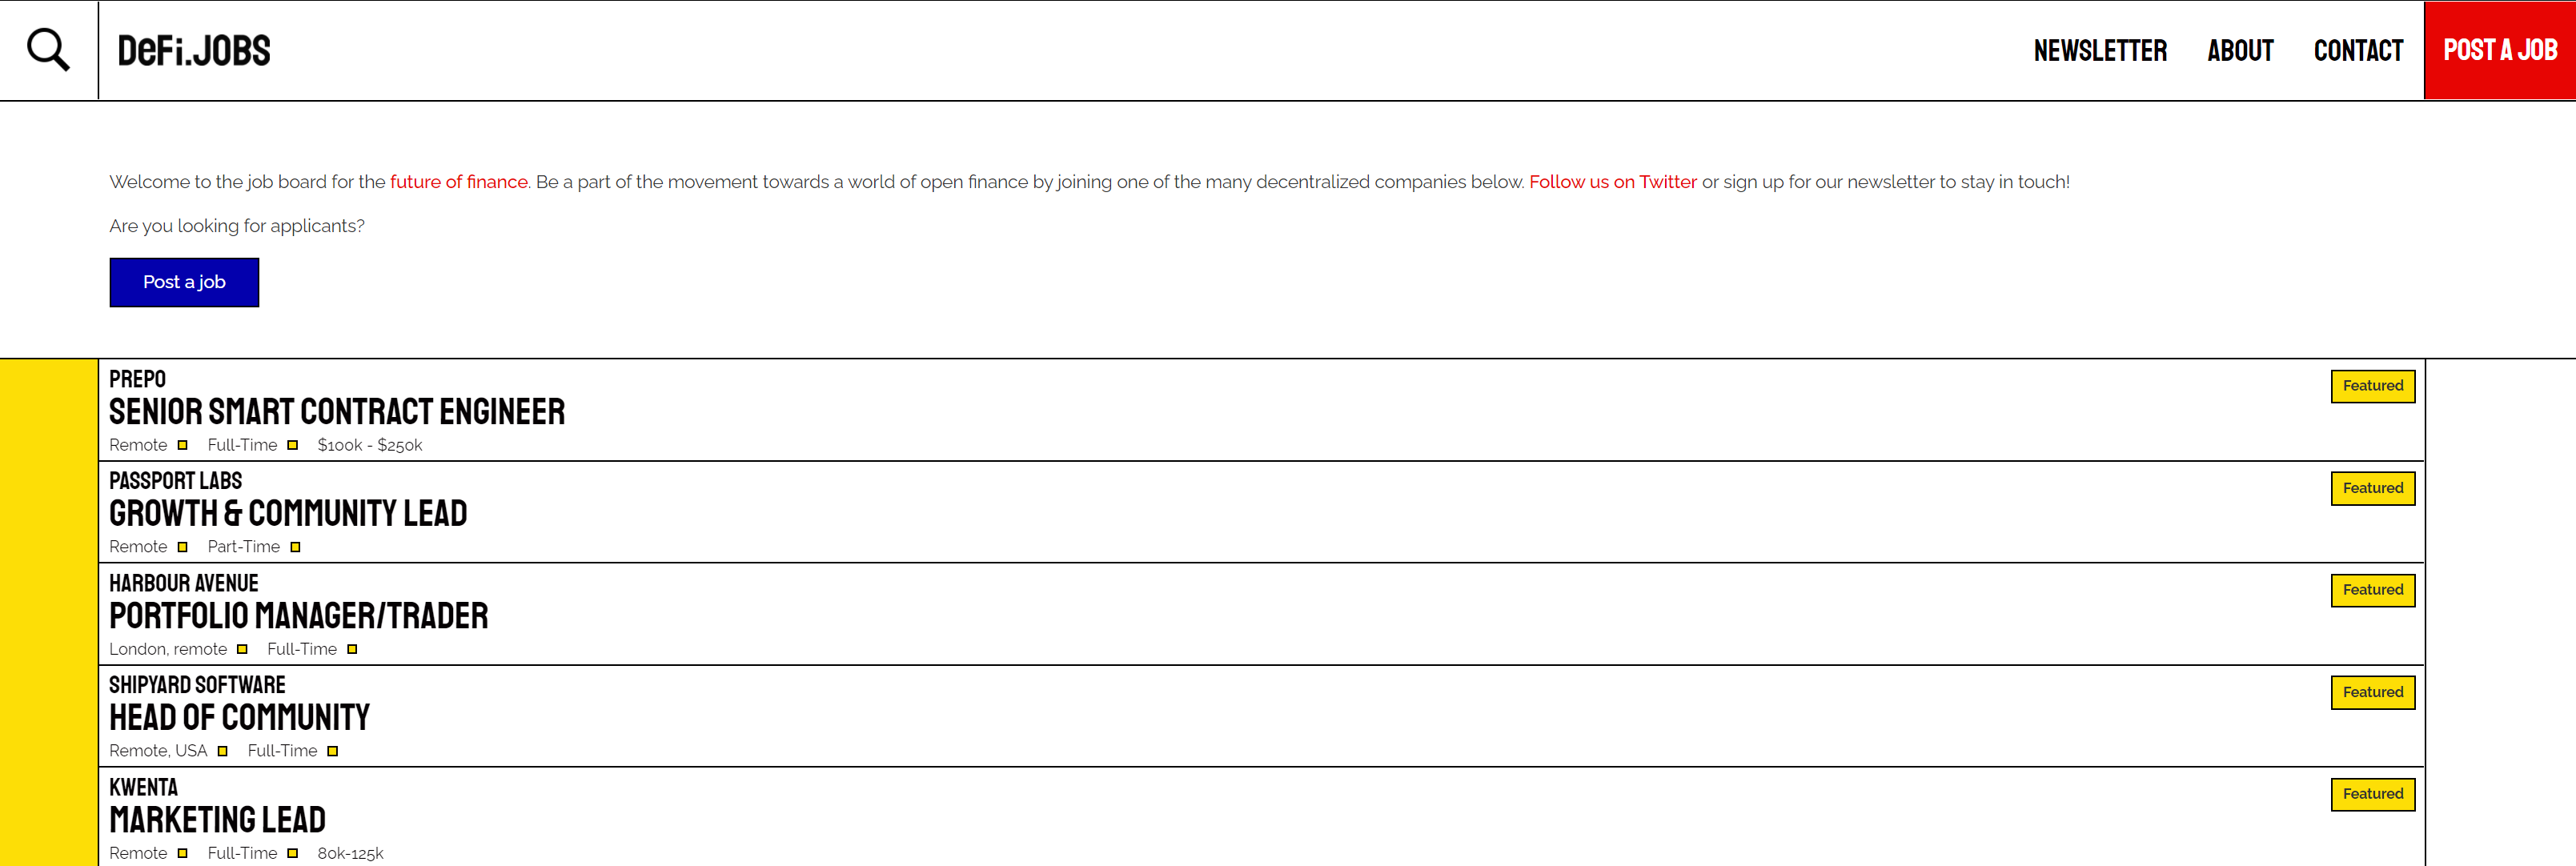Open Kwenta Marketing Lead listing
The width and height of the screenshot is (2576, 866).
point(218,820)
